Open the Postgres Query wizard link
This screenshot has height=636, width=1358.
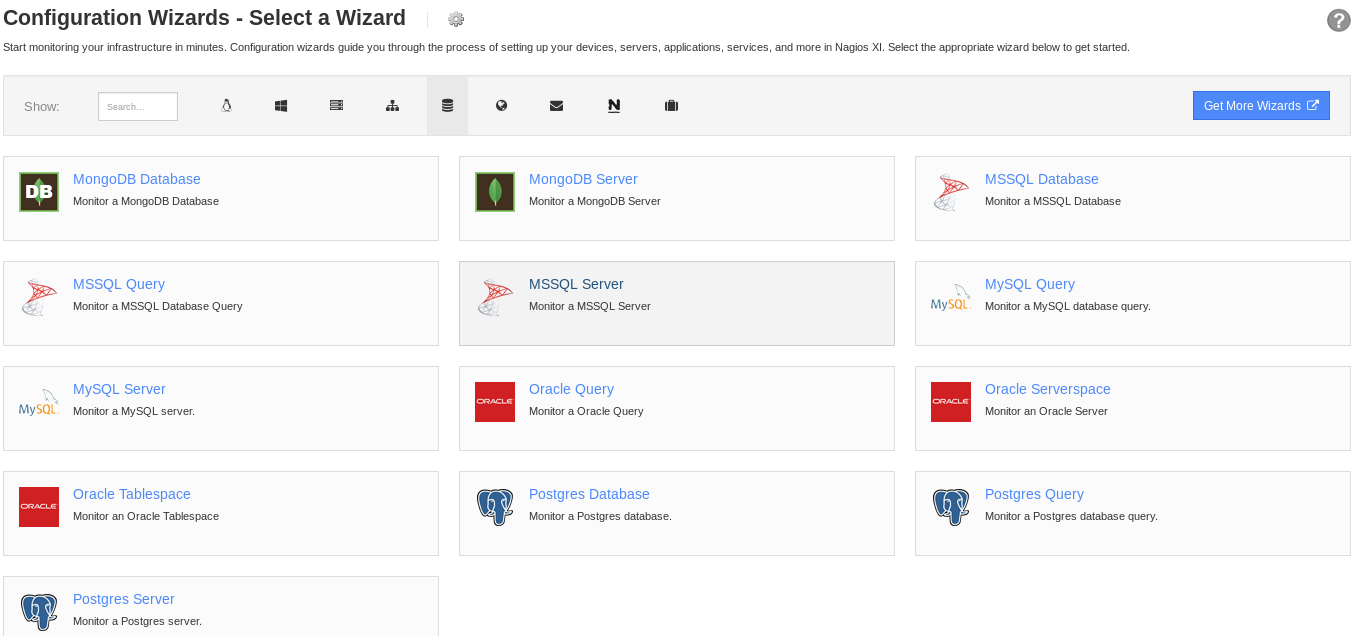click(1034, 494)
